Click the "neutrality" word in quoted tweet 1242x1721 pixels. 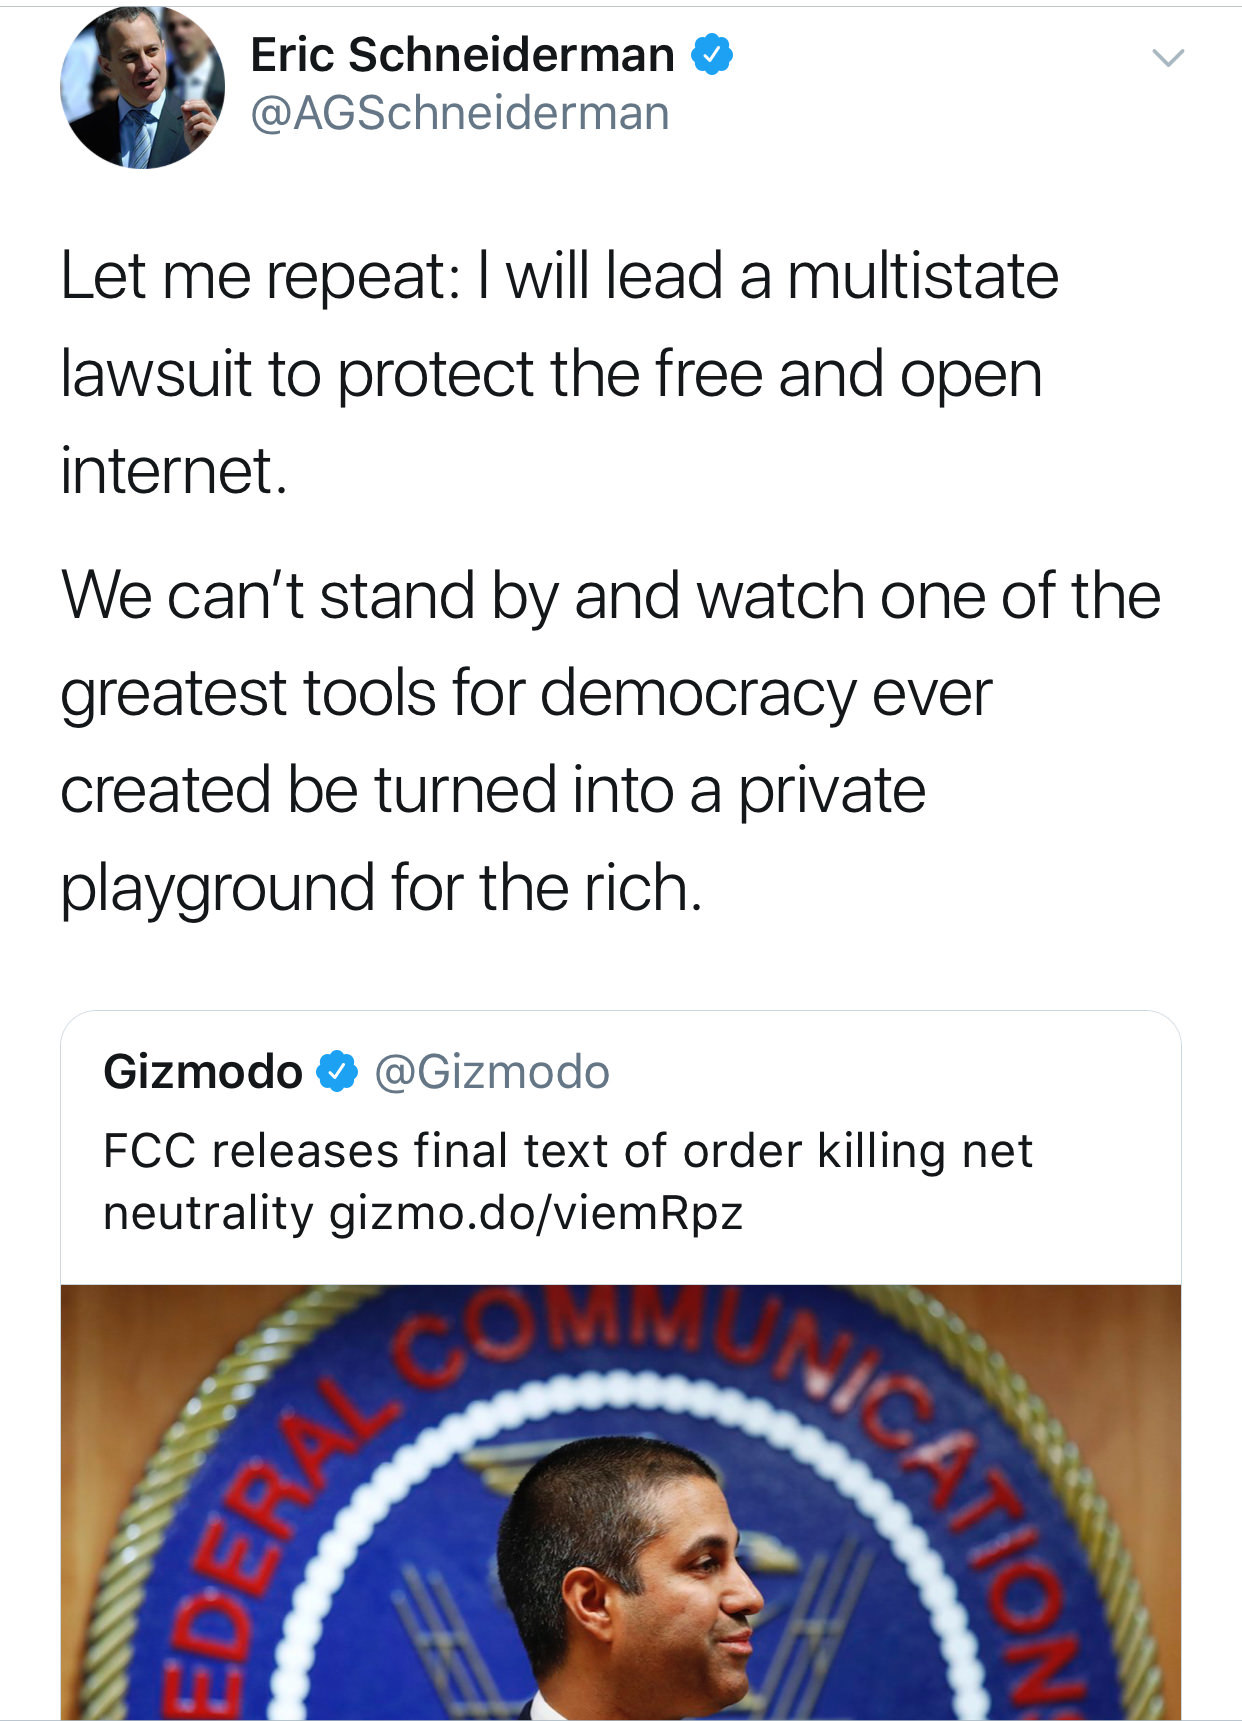point(208,1213)
